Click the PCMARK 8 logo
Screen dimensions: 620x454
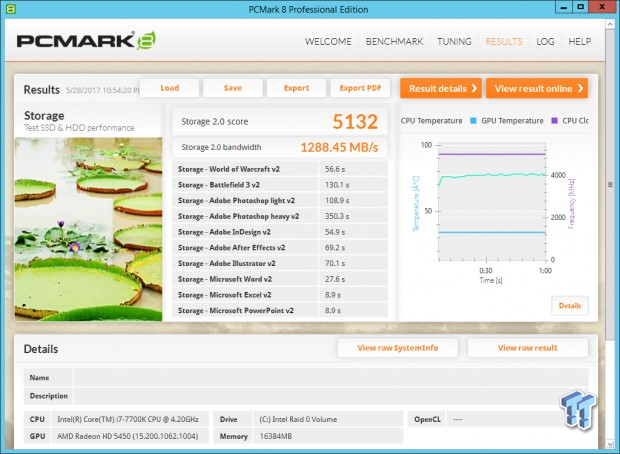click(x=86, y=41)
